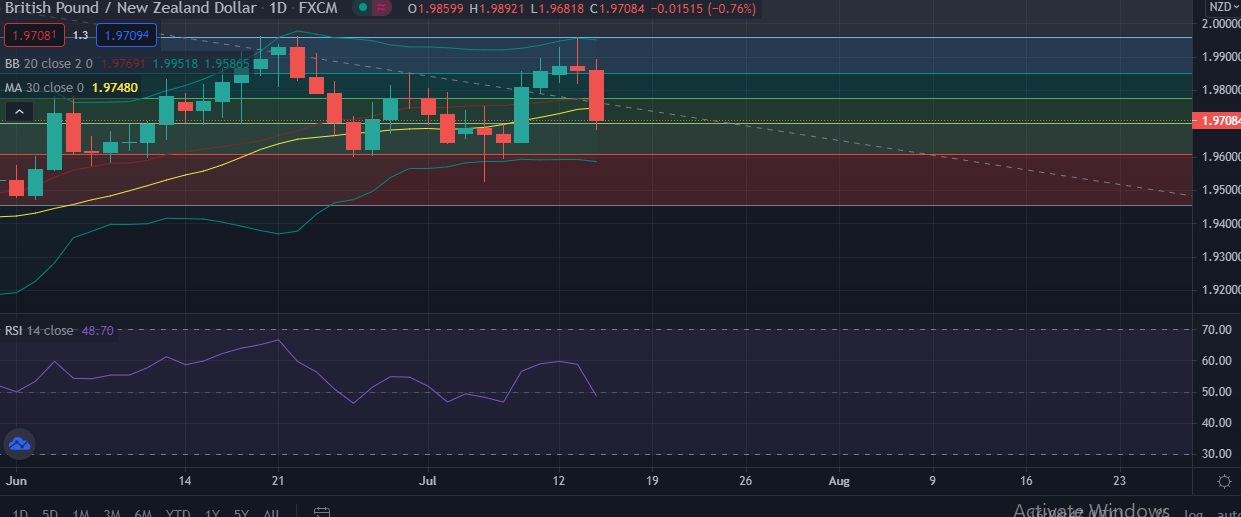Click the 5Y time range button at bottom

tap(241, 513)
